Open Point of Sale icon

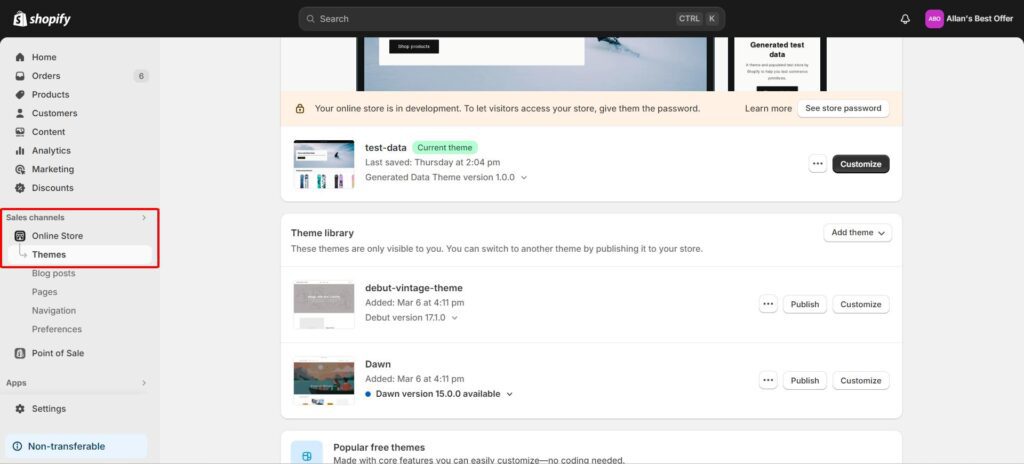coord(20,353)
